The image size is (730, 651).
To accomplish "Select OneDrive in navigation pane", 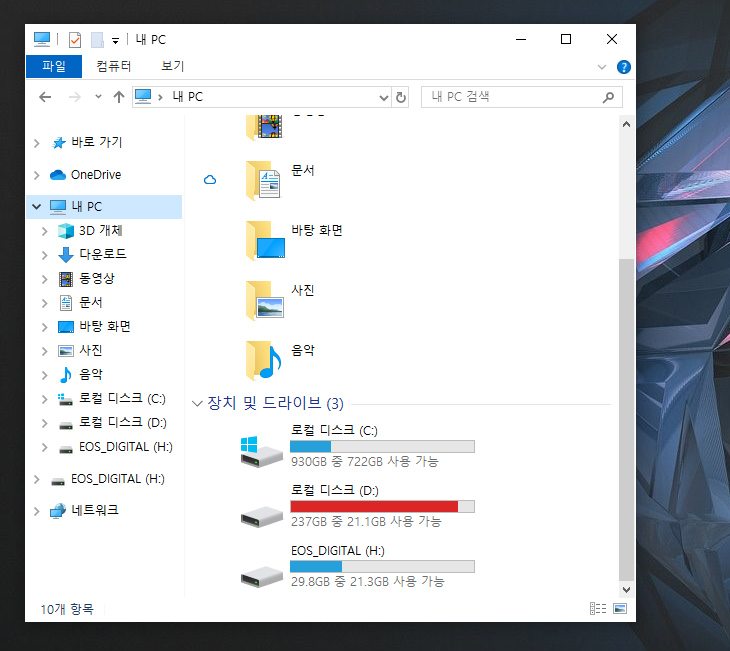I will tap(96, 175).
